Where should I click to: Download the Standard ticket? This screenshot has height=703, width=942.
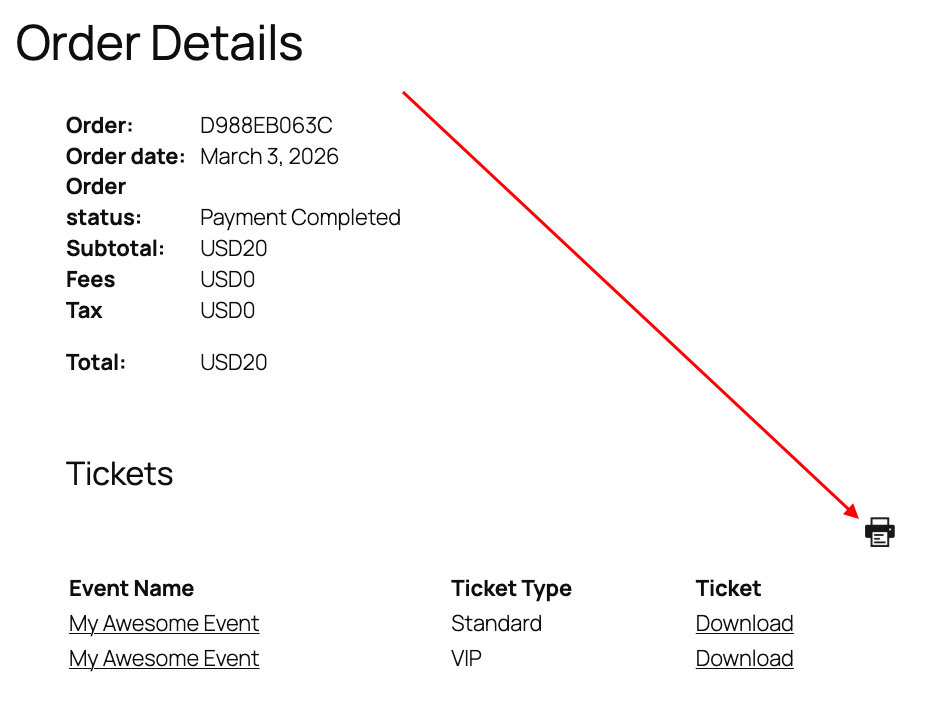(x=744, y=624)
